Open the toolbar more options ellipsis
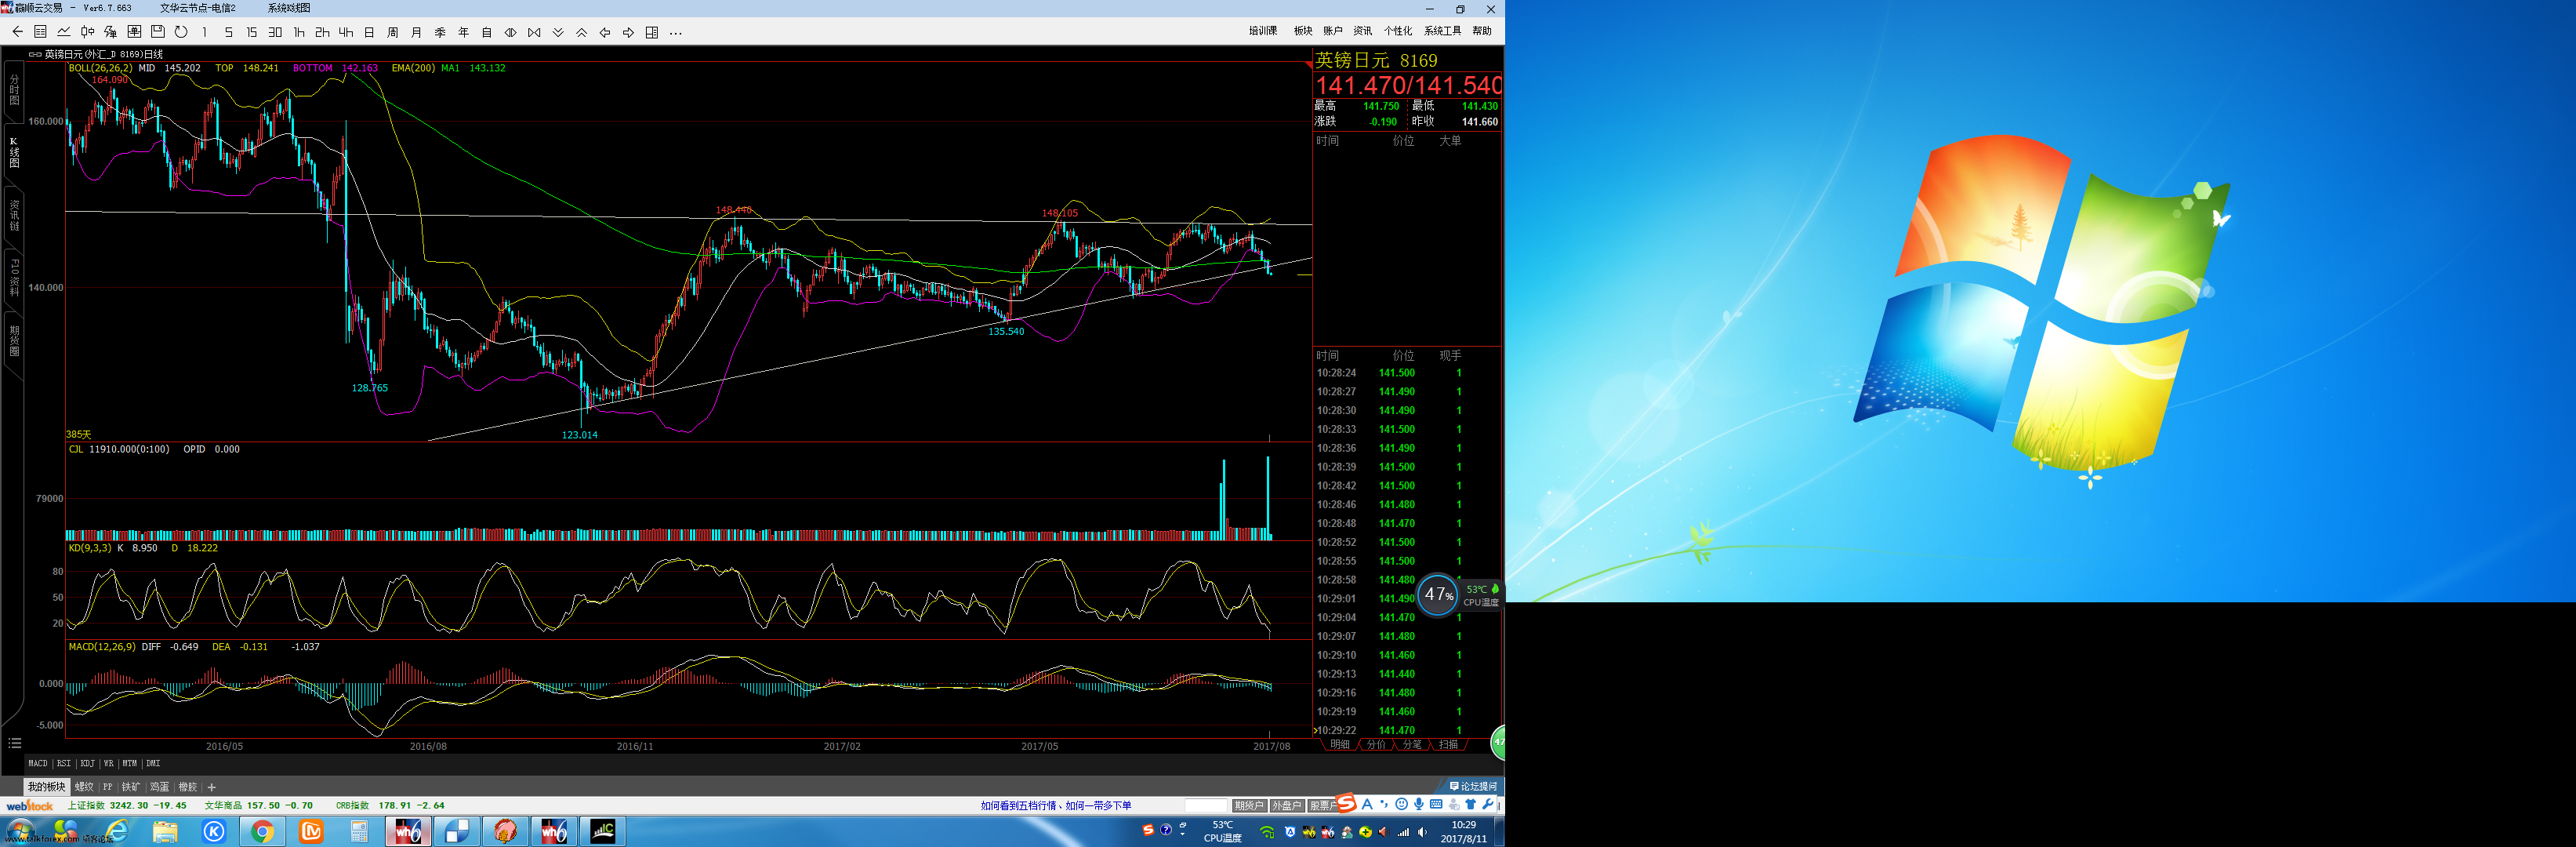 tap(675, 33)
